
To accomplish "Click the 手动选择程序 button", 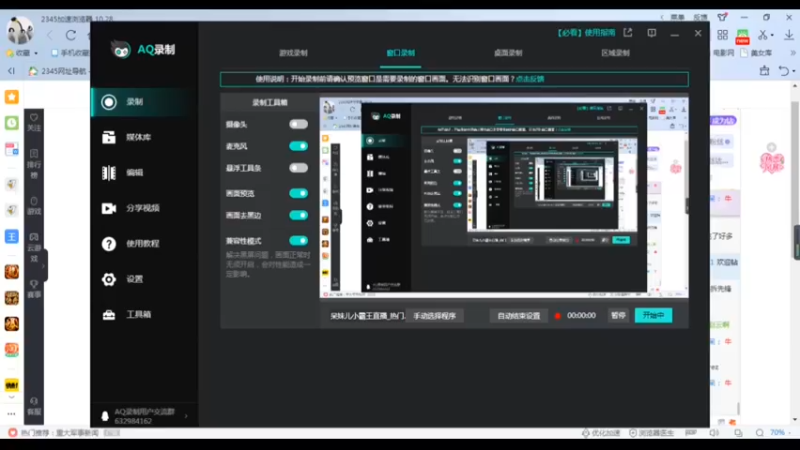I will coord(434,316).
